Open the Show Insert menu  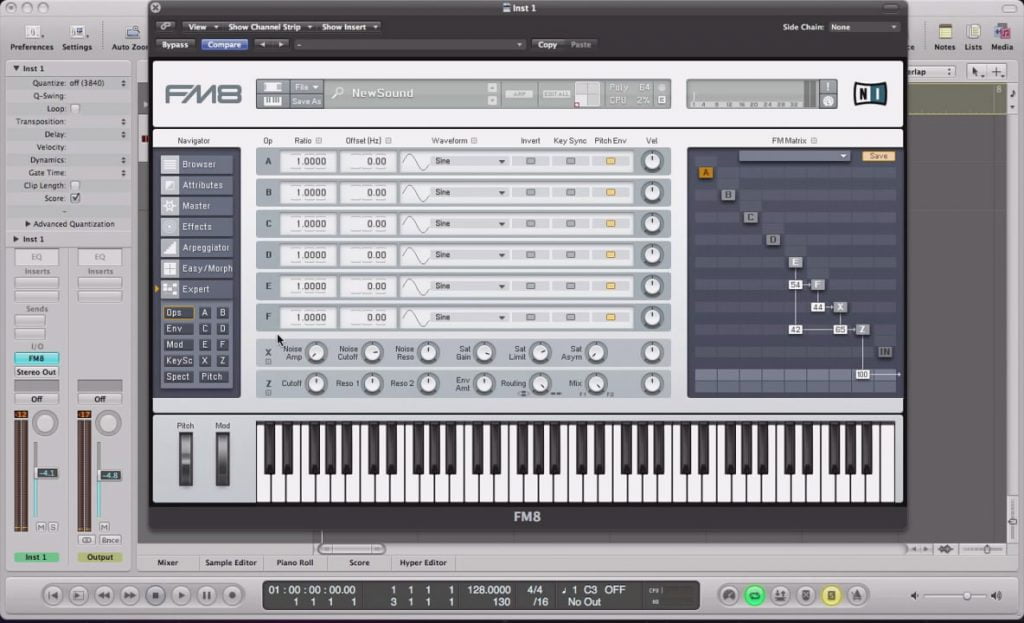(349, 27)
